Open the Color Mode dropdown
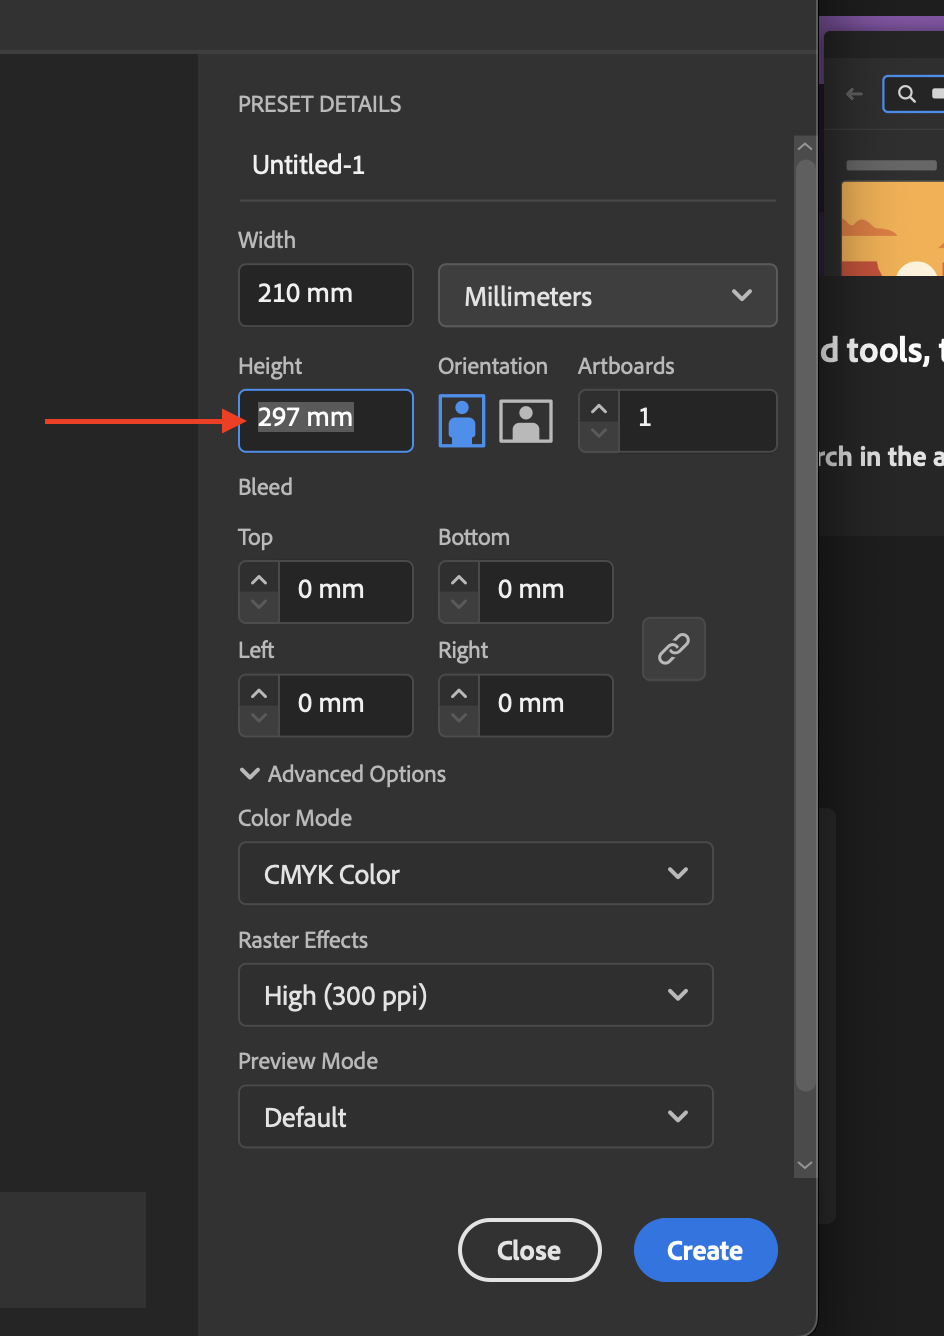This screenshot has width=944, height=1336. tap(475, 873)
